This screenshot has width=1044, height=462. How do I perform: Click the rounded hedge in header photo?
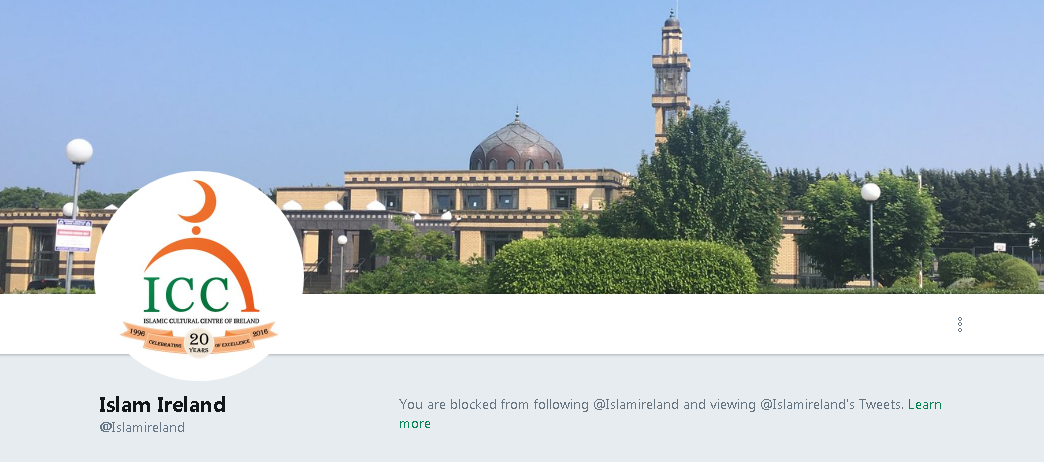(x=621, y=266)
